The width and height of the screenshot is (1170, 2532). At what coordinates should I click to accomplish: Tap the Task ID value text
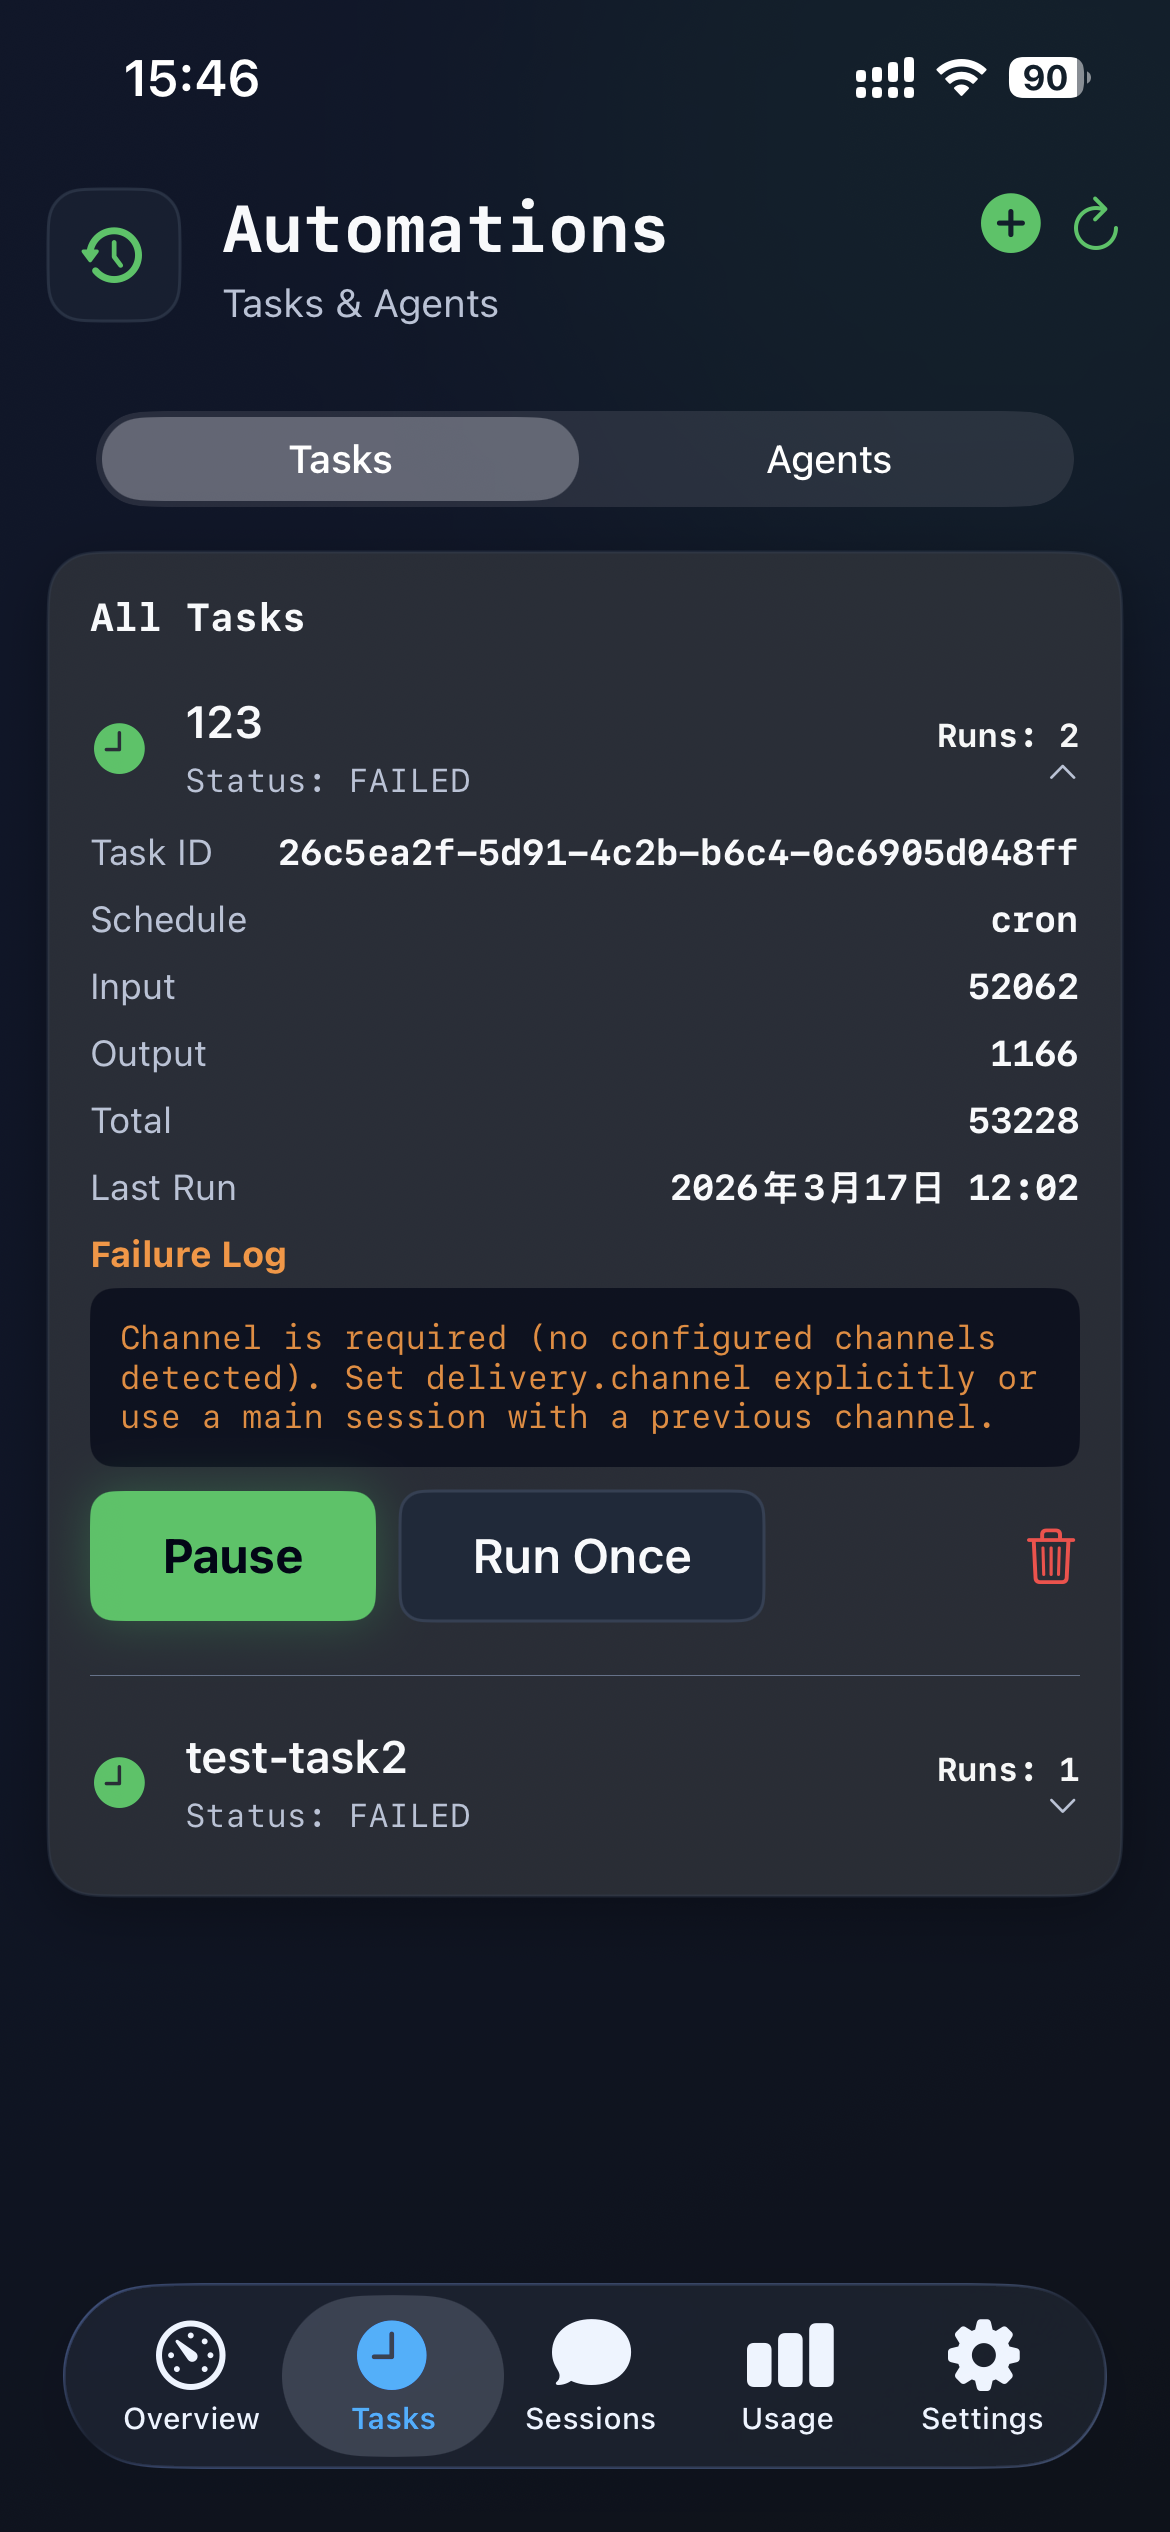coord(677,853)
